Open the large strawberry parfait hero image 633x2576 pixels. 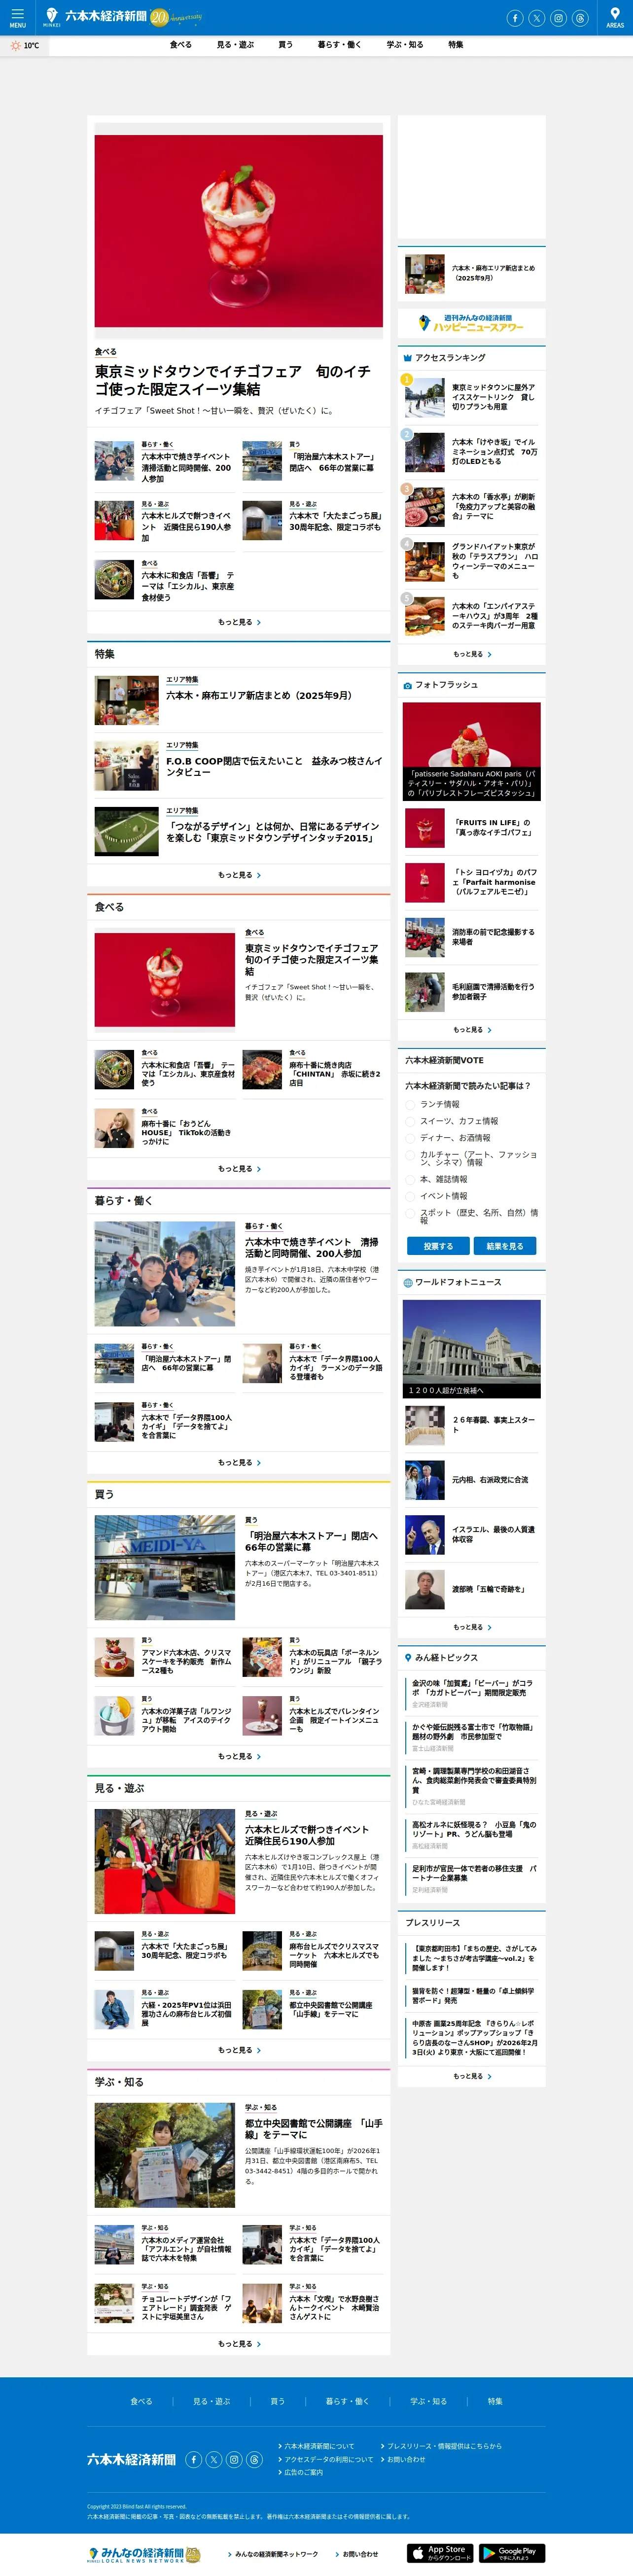point(239,231)
